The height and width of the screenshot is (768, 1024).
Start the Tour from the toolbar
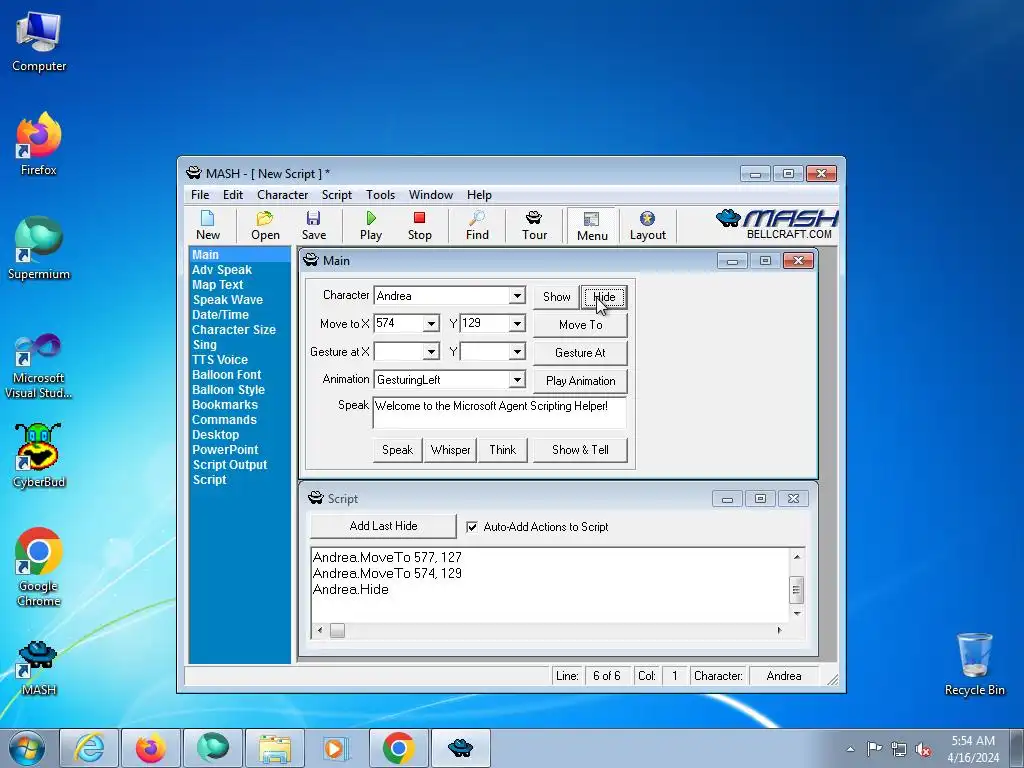(x=534, y=225)
